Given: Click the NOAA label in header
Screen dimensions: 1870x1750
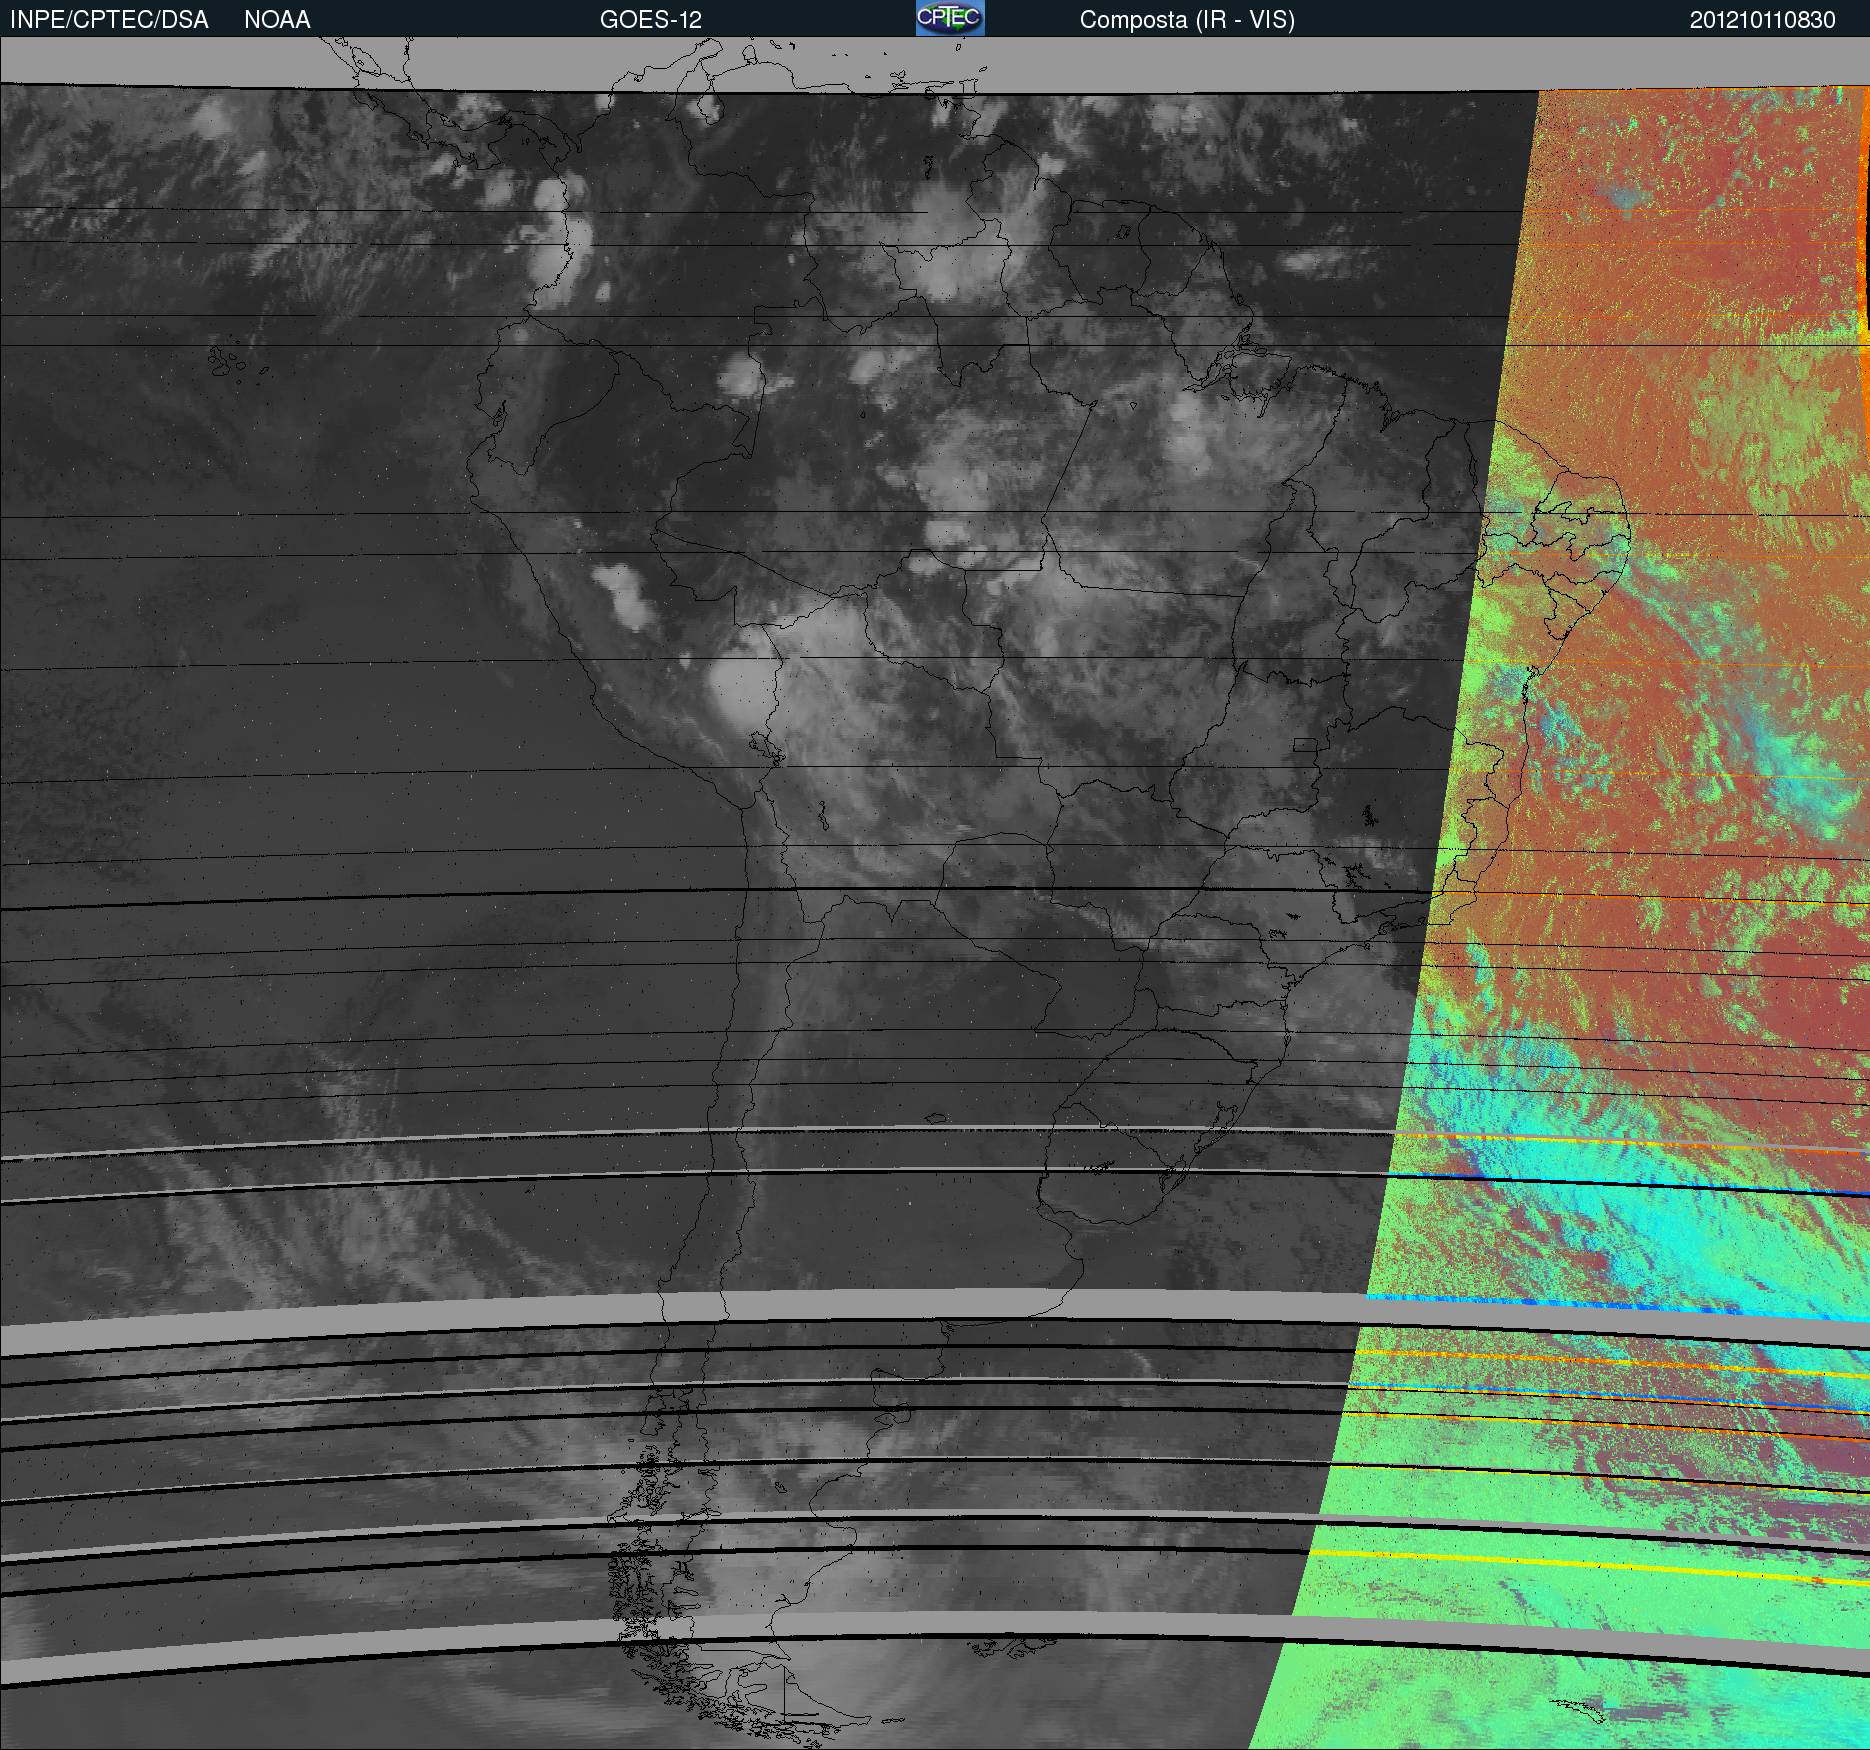Looking at the screenshot, I should click(277, 20).
